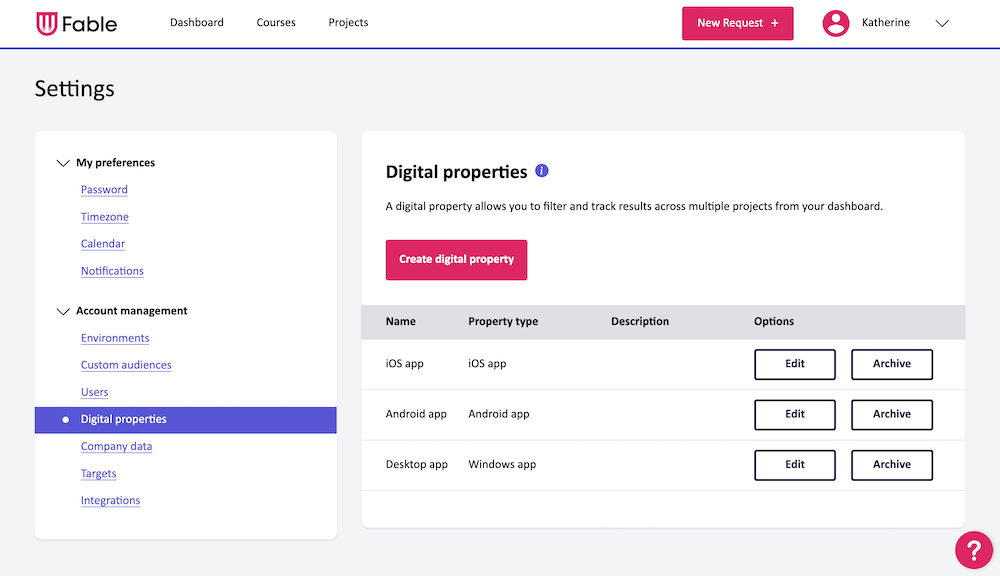The height and width of the screenshot is (576, 1000).
Task: Open the Password settings link
Action: 104,189
